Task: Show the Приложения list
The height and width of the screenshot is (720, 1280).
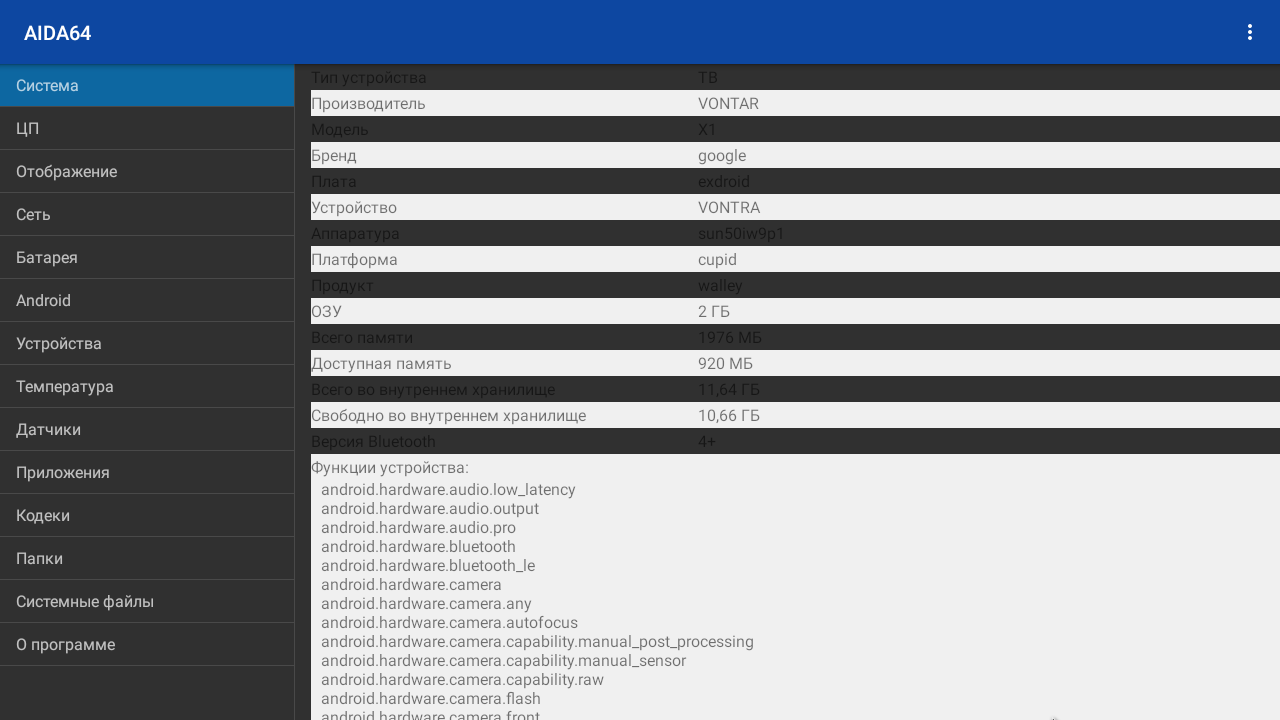Action: point(147,473)
